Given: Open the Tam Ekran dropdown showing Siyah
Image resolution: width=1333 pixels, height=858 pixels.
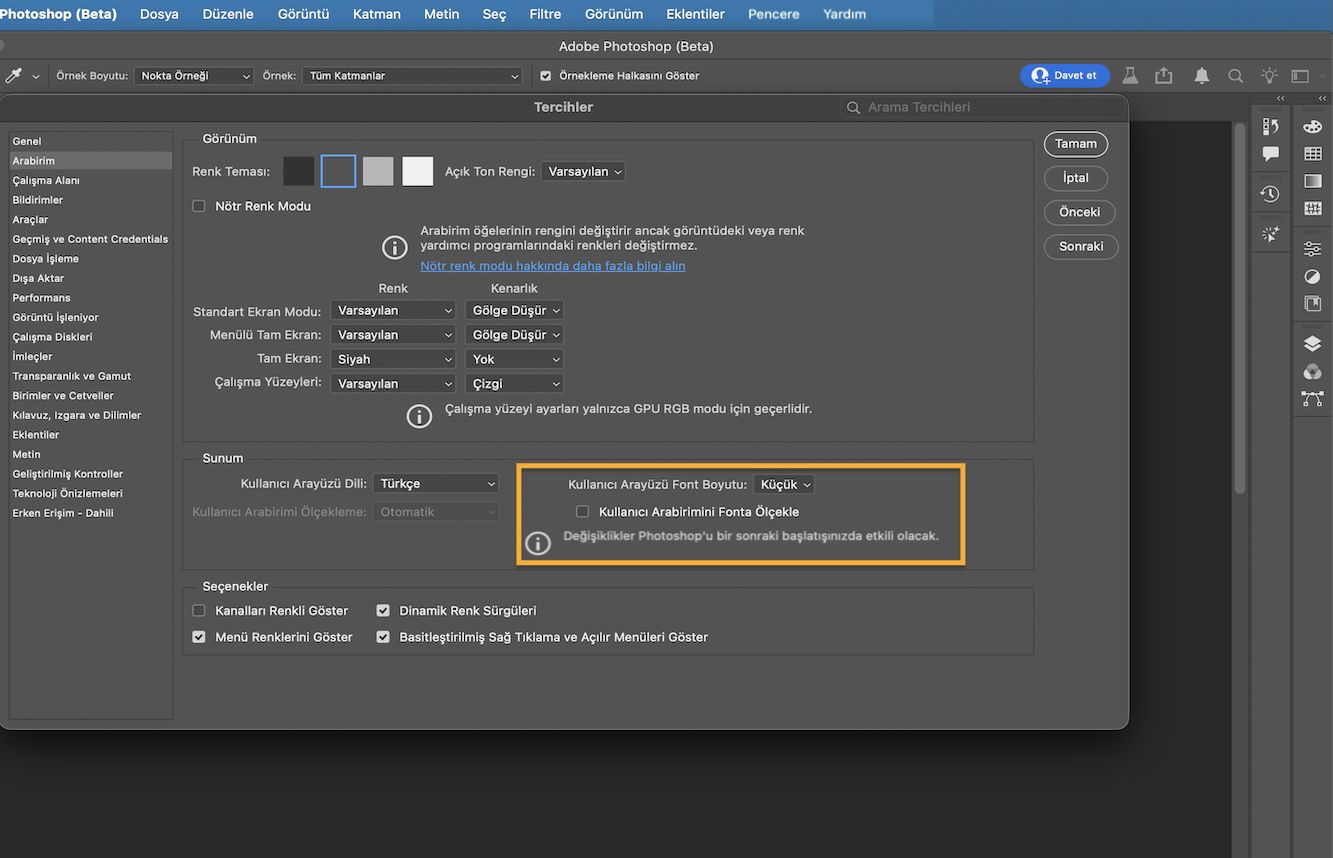Looking at the screenshot, I should [393, 358].
